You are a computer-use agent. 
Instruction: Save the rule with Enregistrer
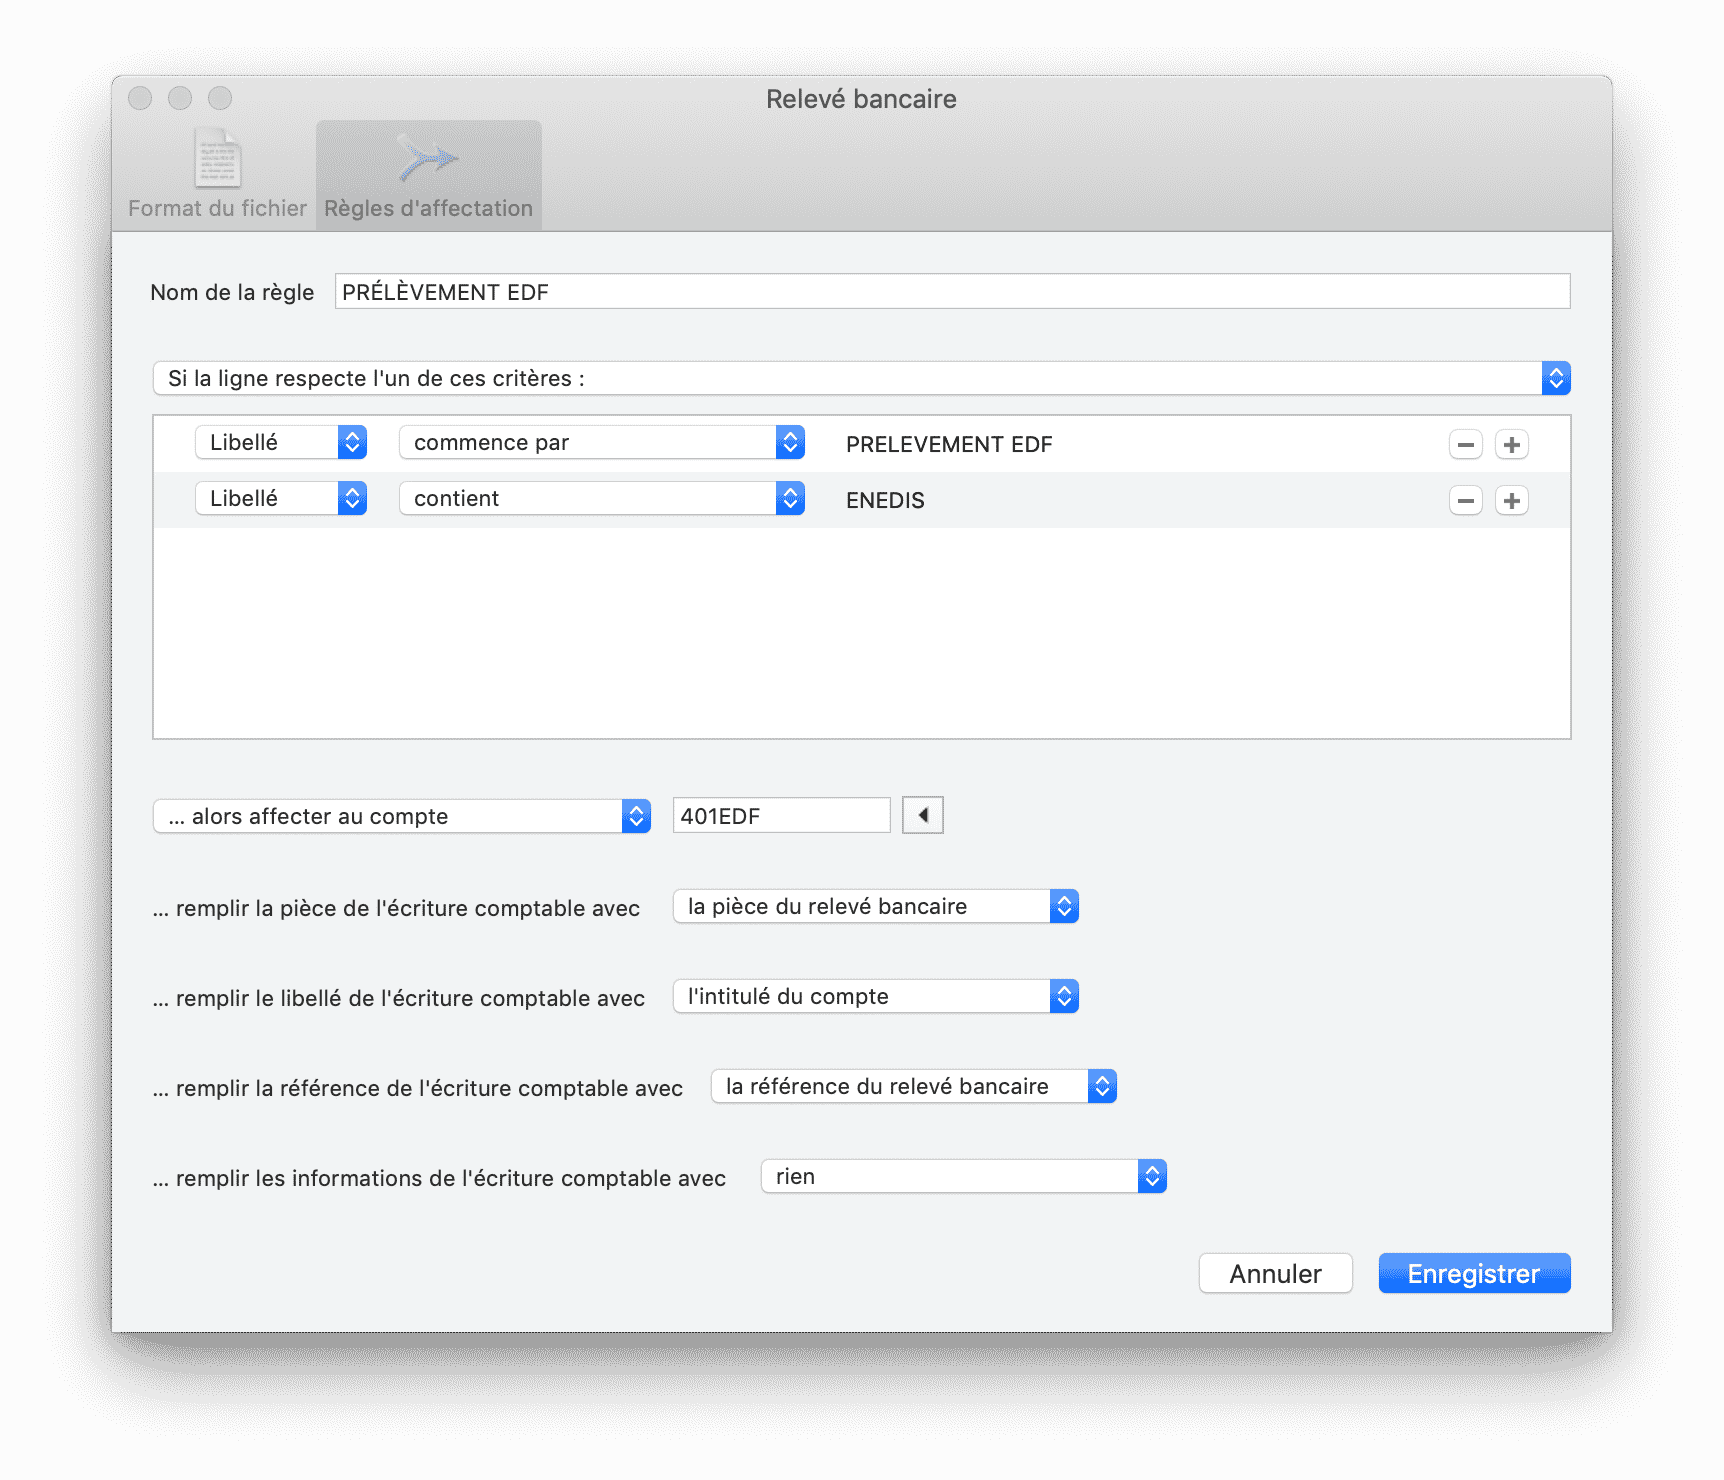pyautogui.click(x=1475, y=1273)
